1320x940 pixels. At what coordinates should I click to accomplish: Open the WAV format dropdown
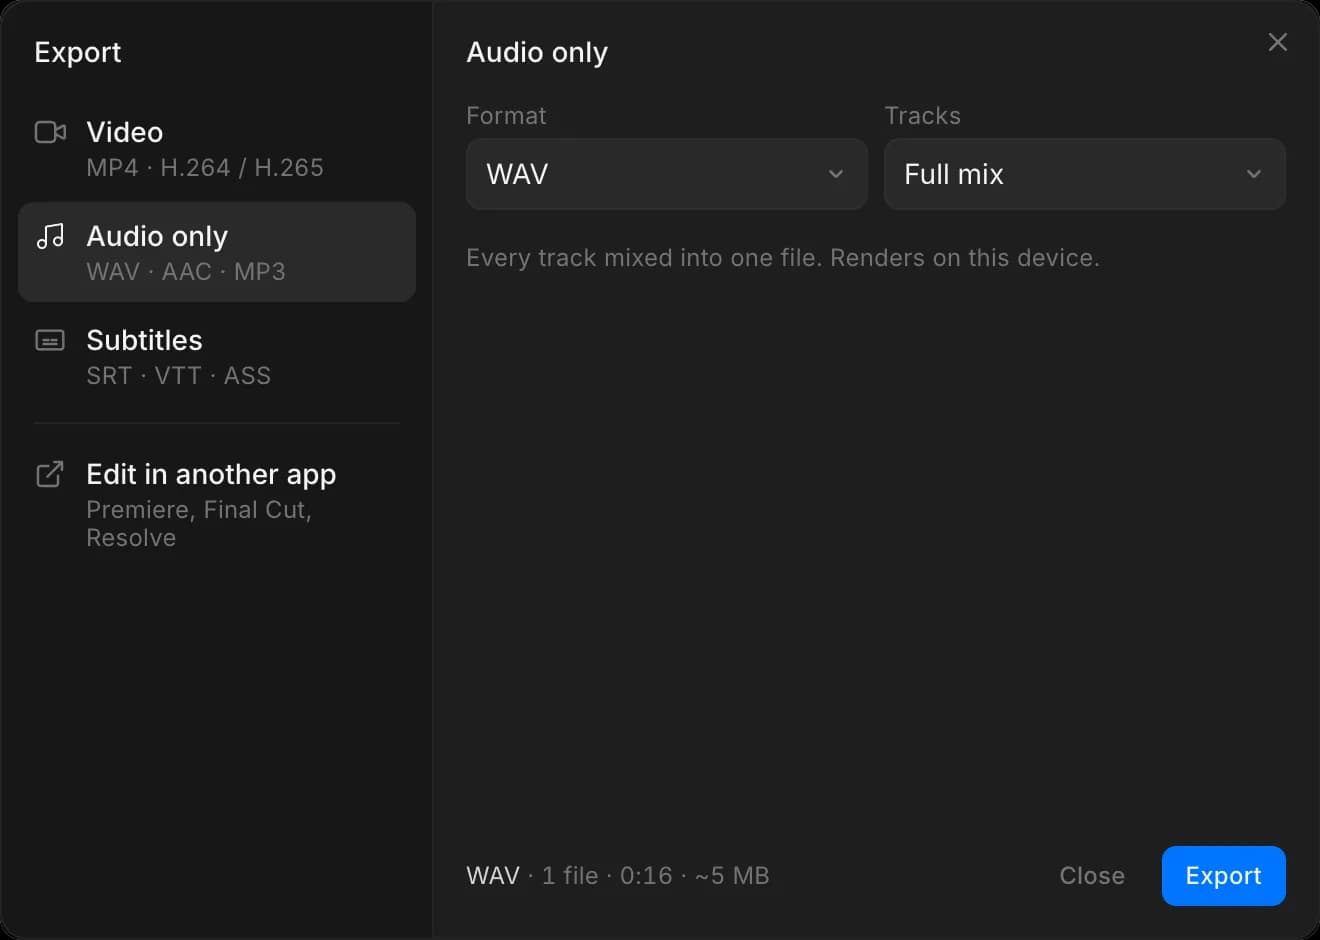666,174
